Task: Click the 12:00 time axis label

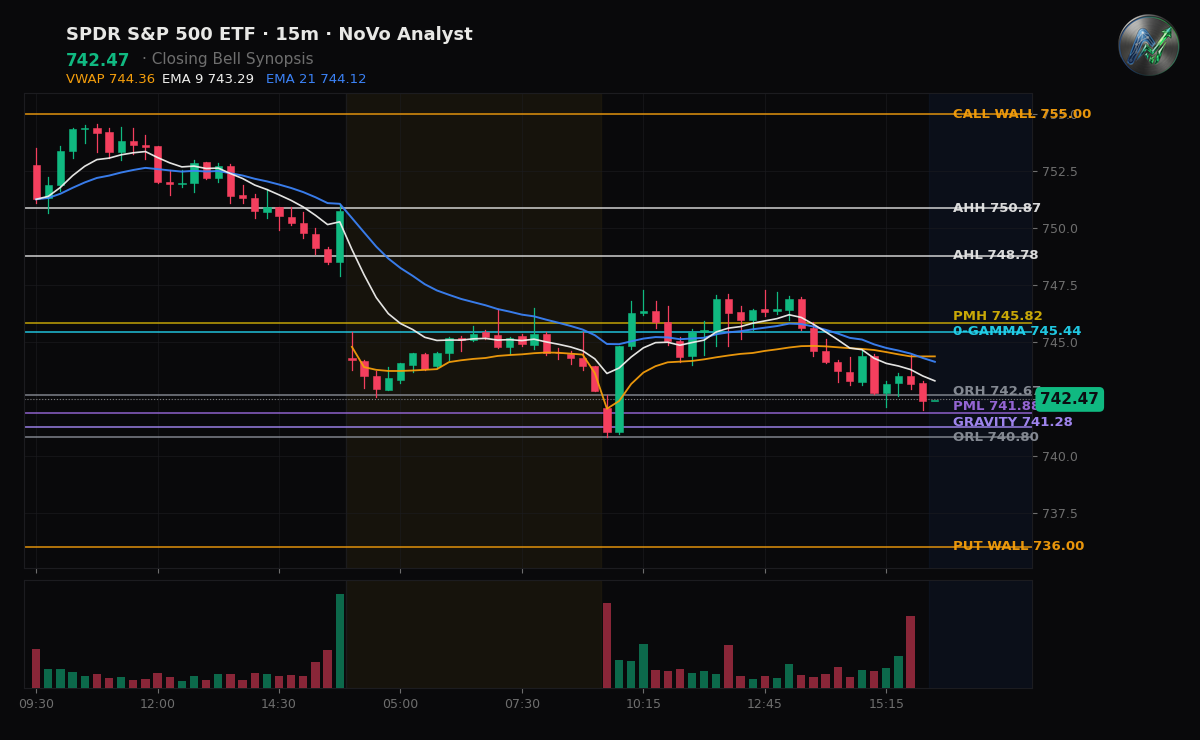Action: click(x=157, y=704)
